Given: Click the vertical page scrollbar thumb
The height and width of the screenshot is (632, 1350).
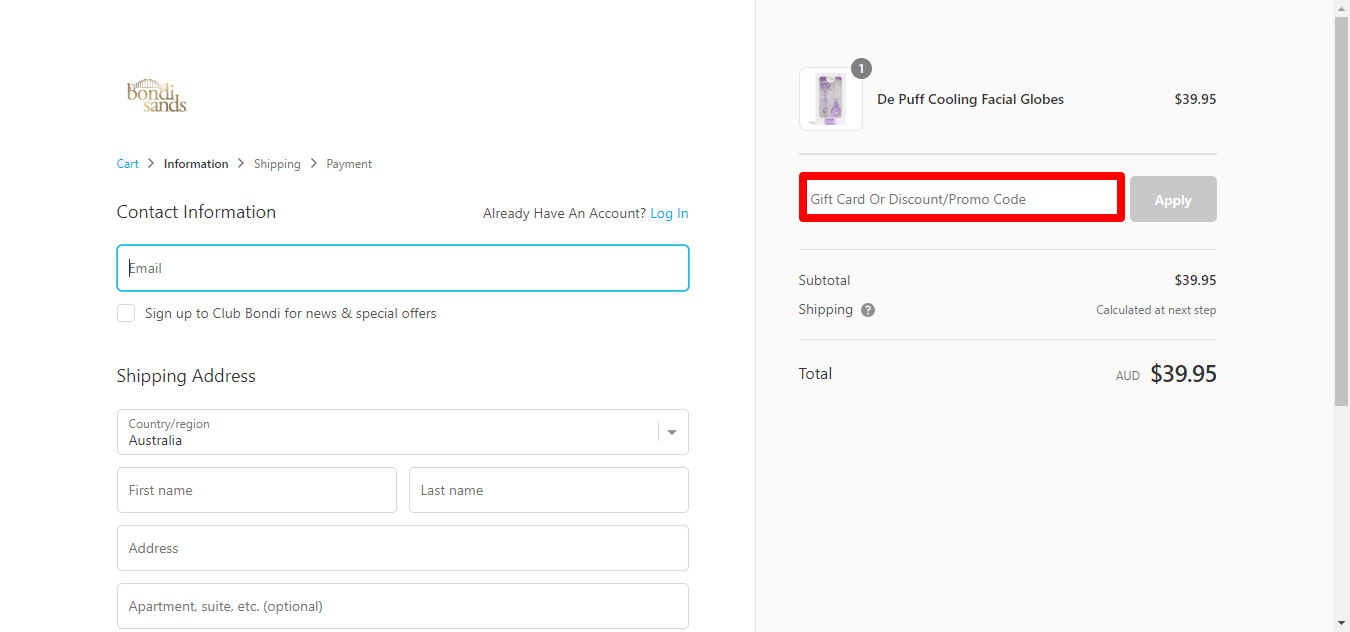Looking at the screenshot, I should coord(1341,210).
